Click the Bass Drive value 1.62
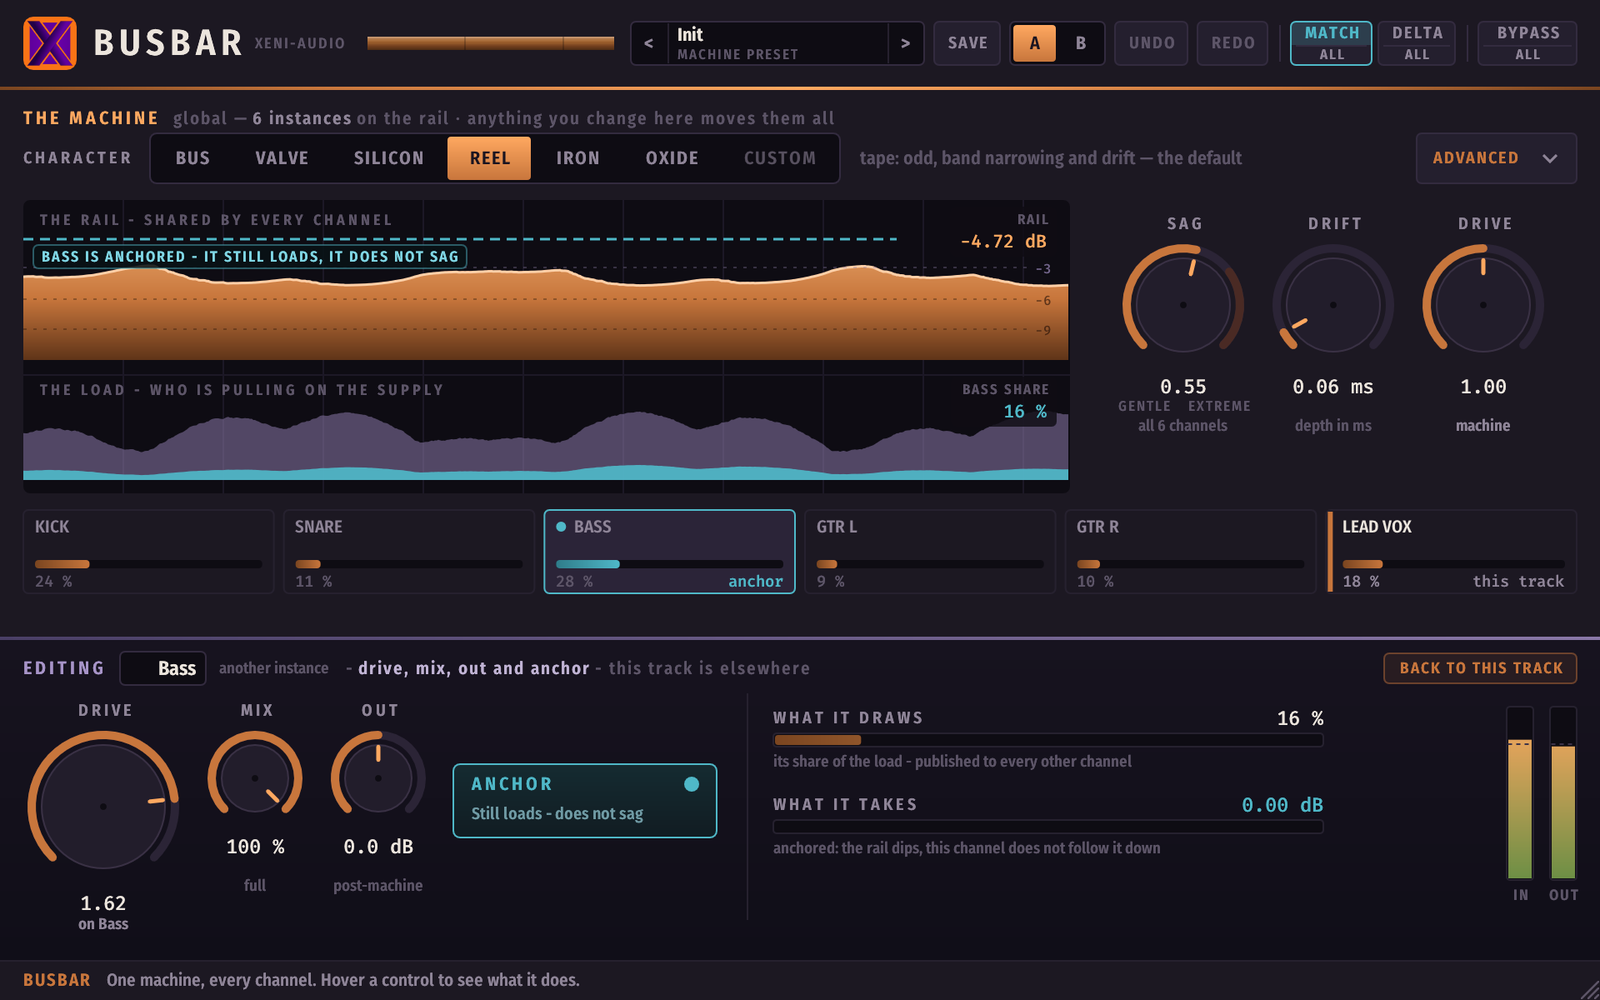The image size is (1600, 1000). click(x=103, y=903)
